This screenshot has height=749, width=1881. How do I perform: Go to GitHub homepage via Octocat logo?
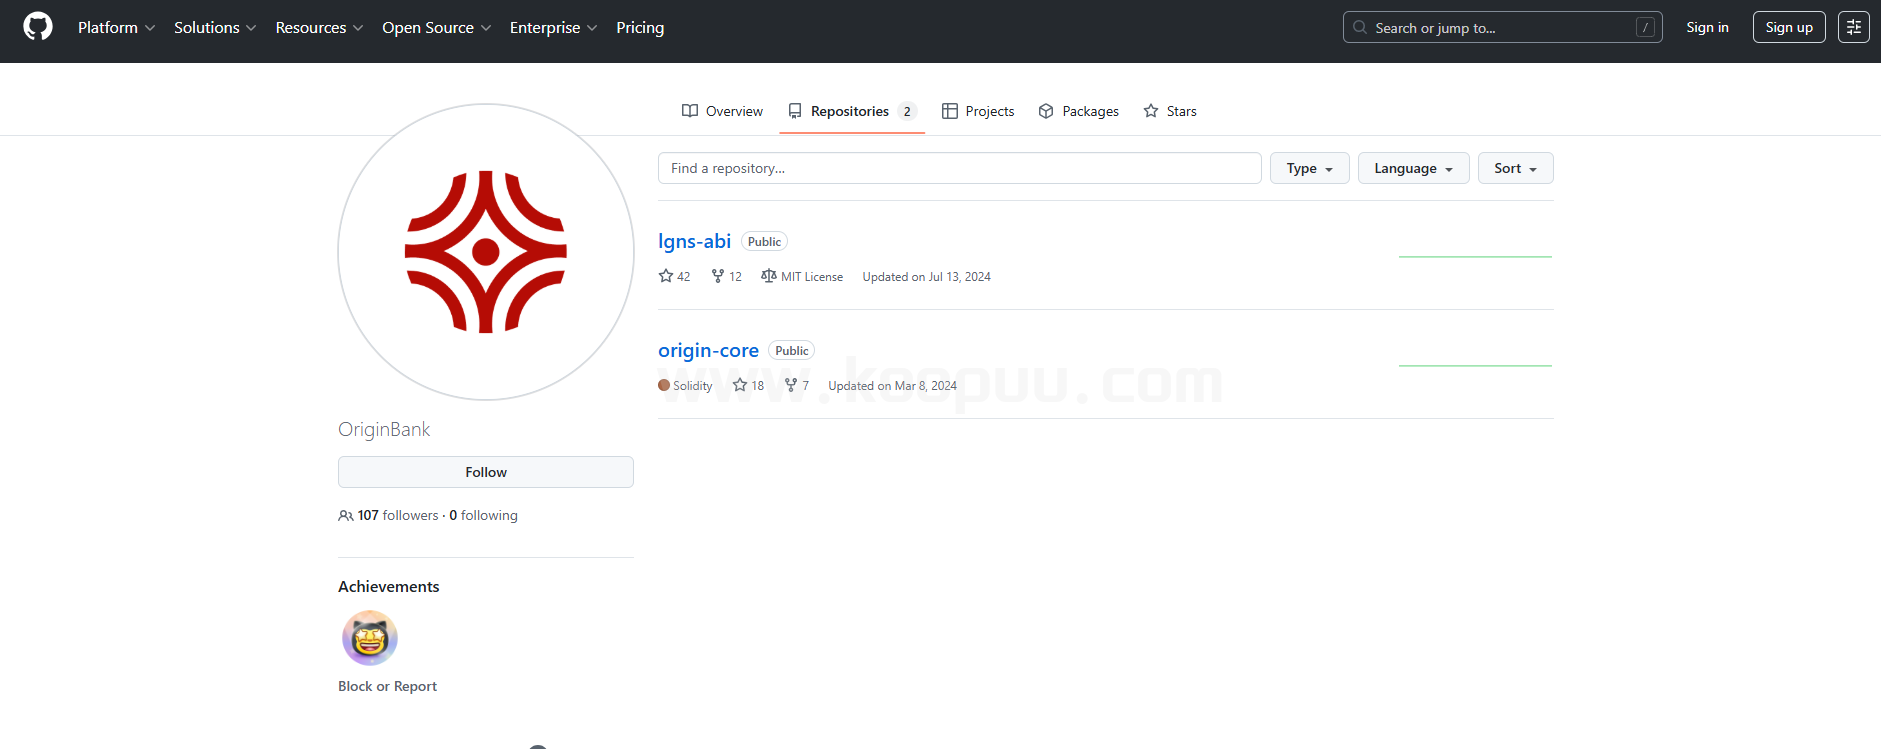pyautogui.click(x=38, y=27)
